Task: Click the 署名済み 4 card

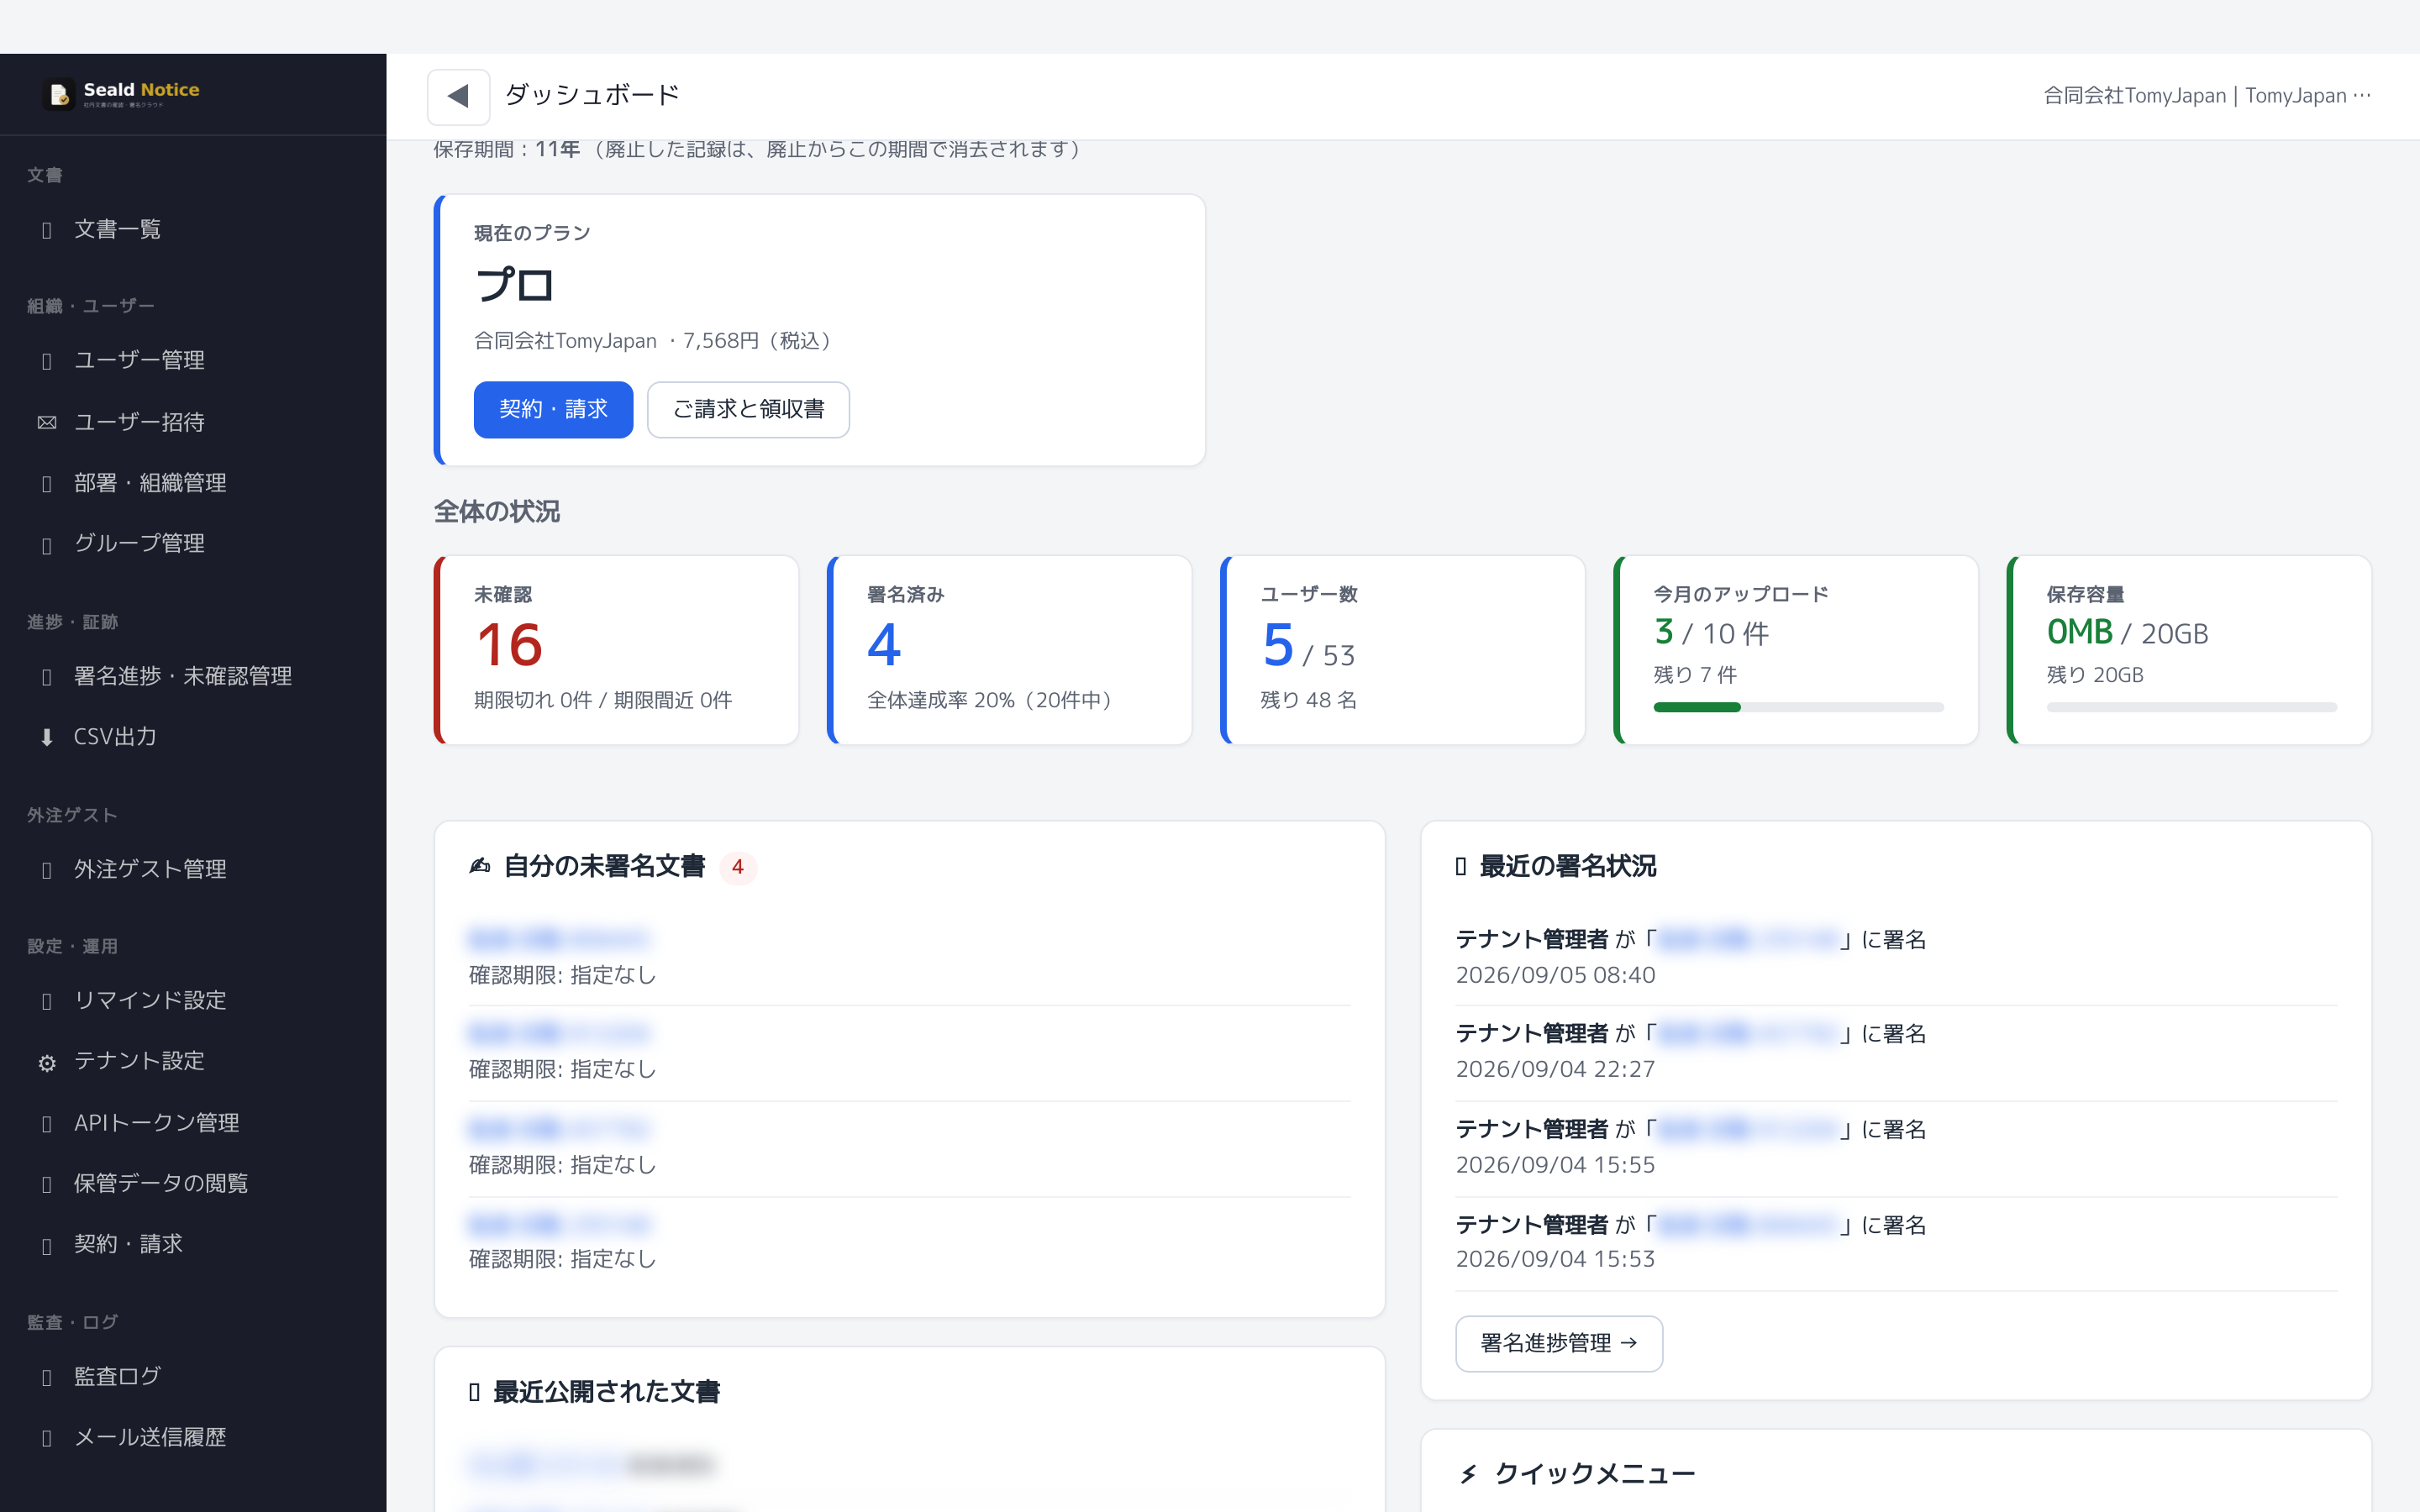Action: [x=1009, y=650]
